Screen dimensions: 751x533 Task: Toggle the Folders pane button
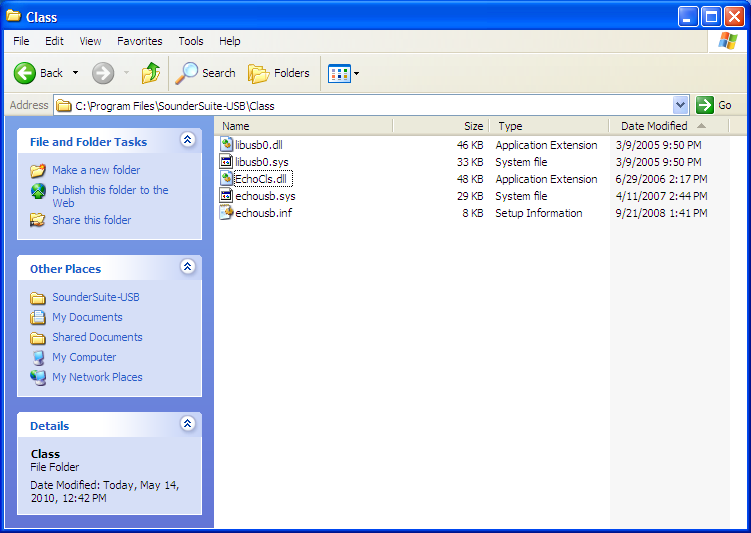[279, 73]
